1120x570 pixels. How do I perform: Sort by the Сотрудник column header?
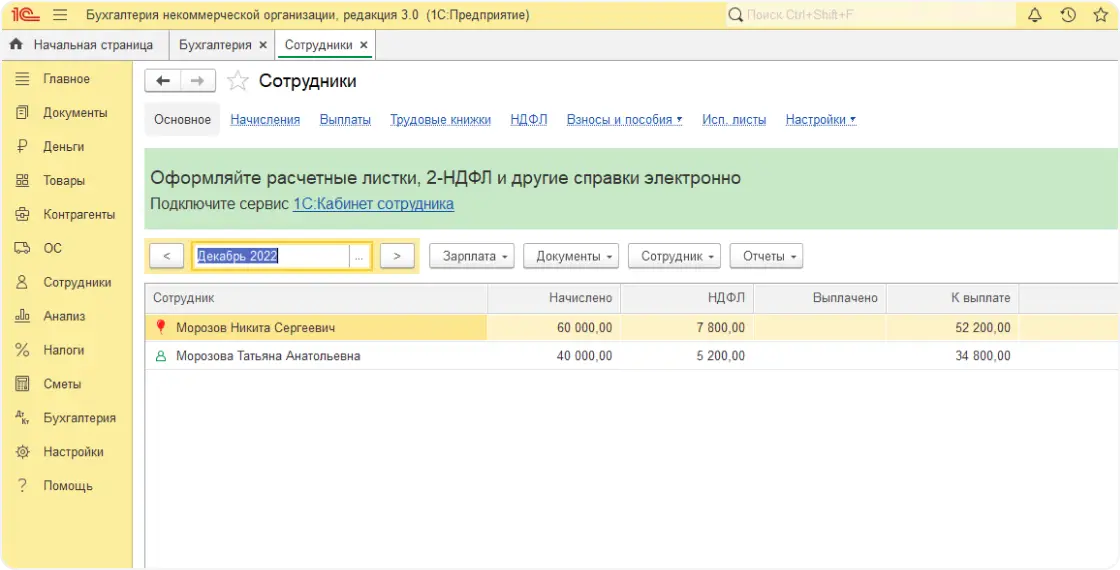(316, 298)
